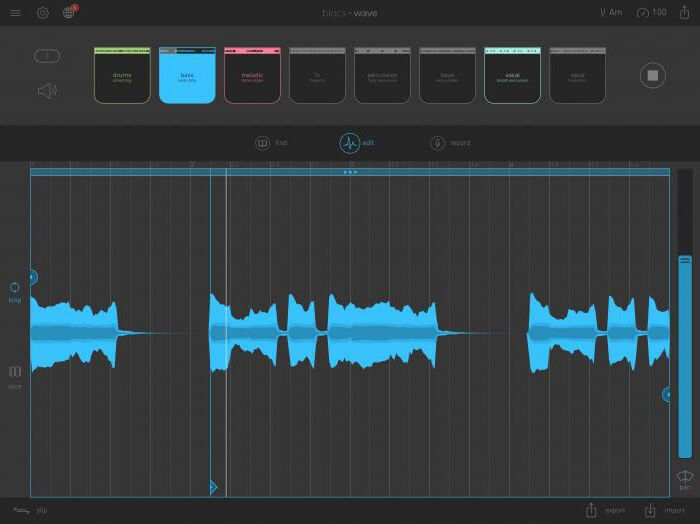
Task: Import audio via import button
Action: [664, 510]
